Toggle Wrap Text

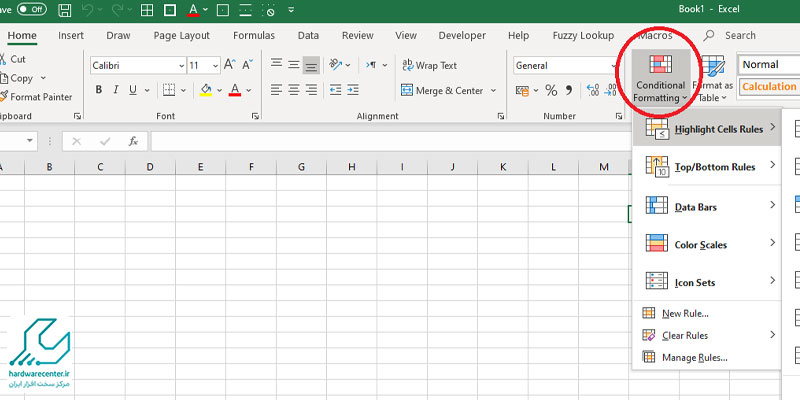click(430, 65)
